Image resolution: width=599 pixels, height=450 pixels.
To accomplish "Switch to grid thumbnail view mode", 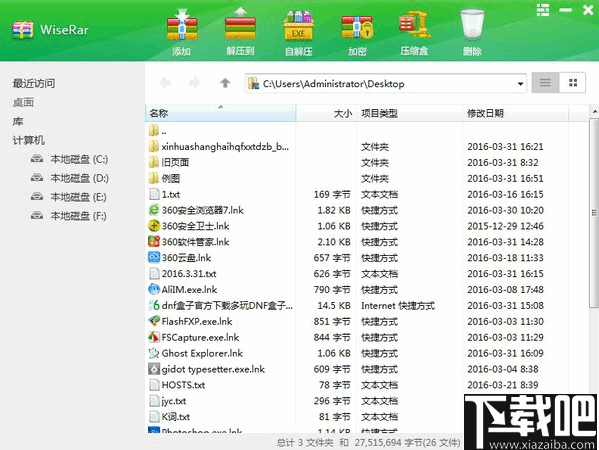I will pos(572,83).
